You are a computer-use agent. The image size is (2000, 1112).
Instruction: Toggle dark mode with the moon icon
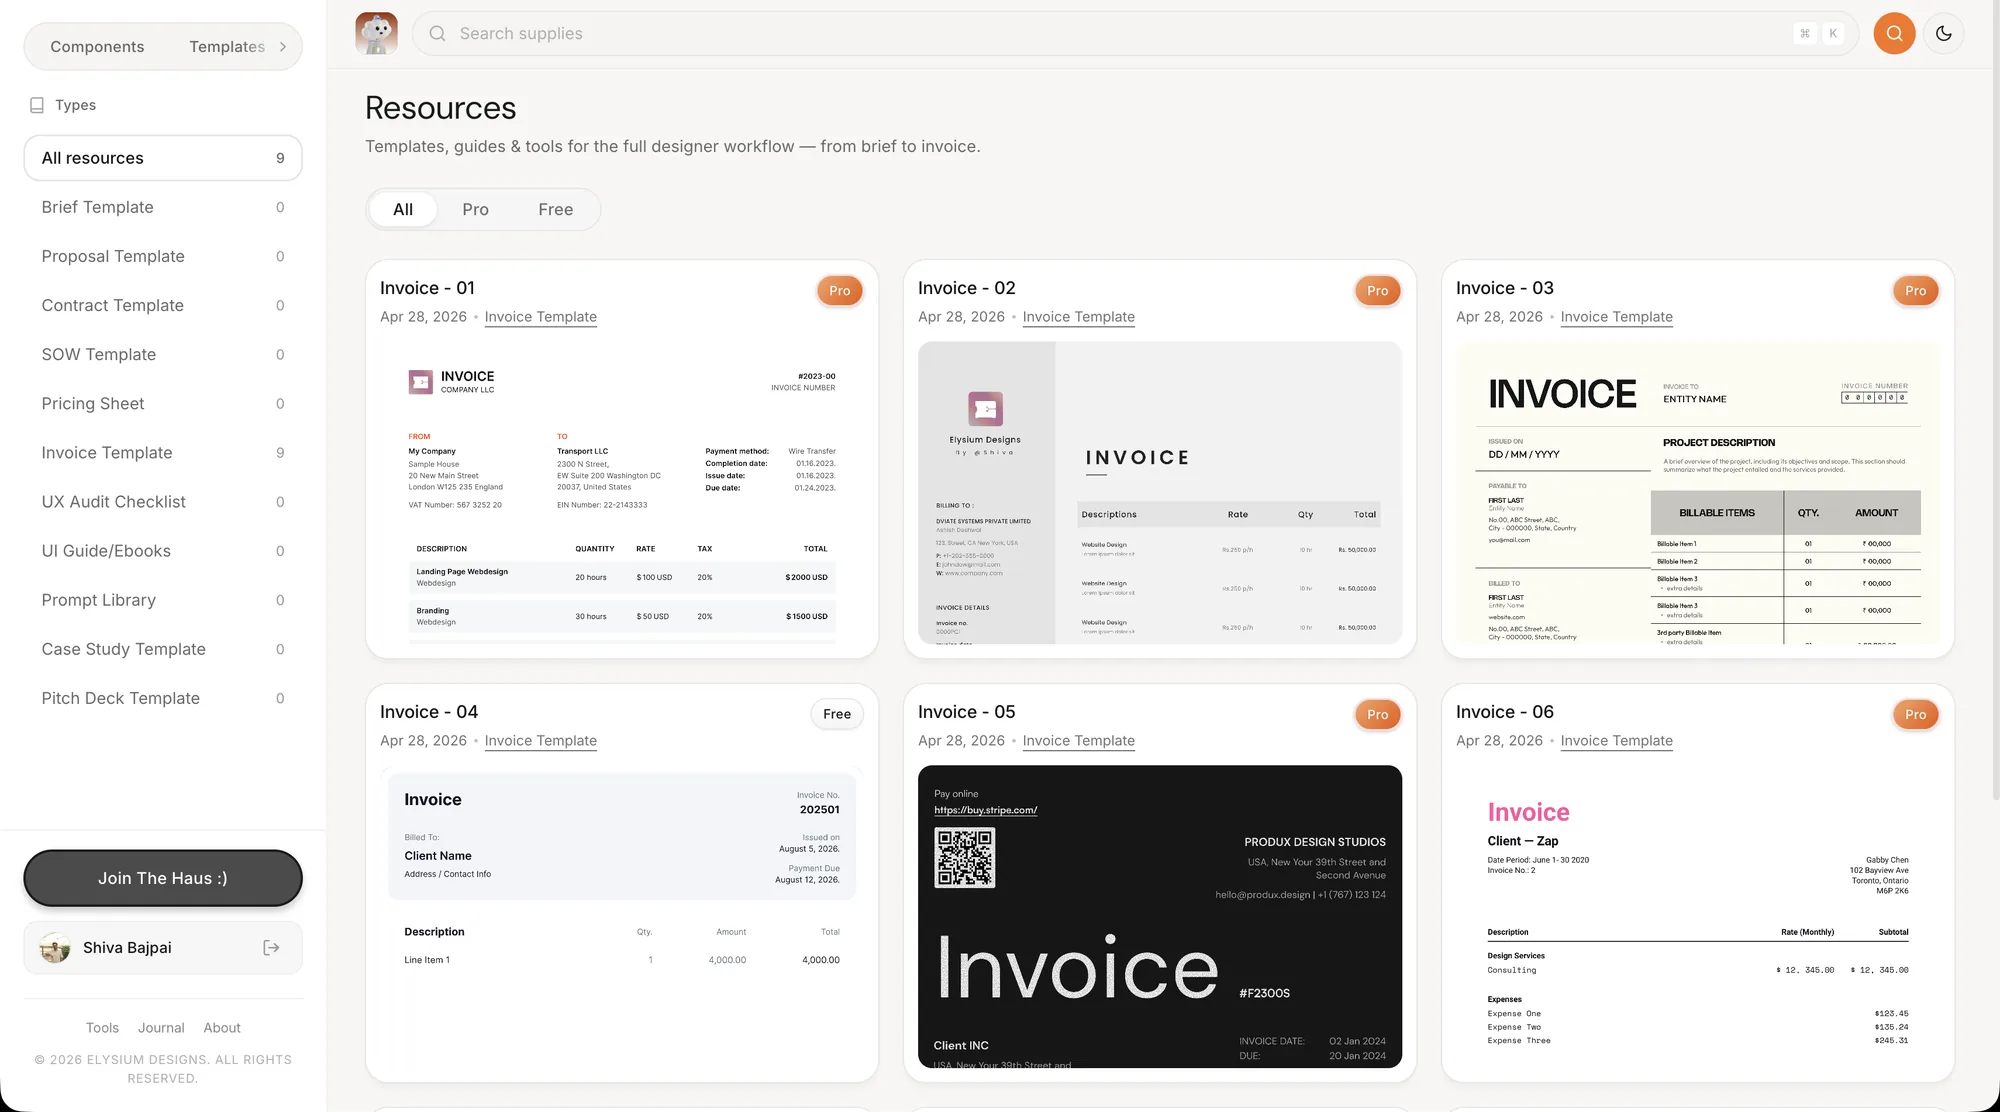[x=1944, y=33]
